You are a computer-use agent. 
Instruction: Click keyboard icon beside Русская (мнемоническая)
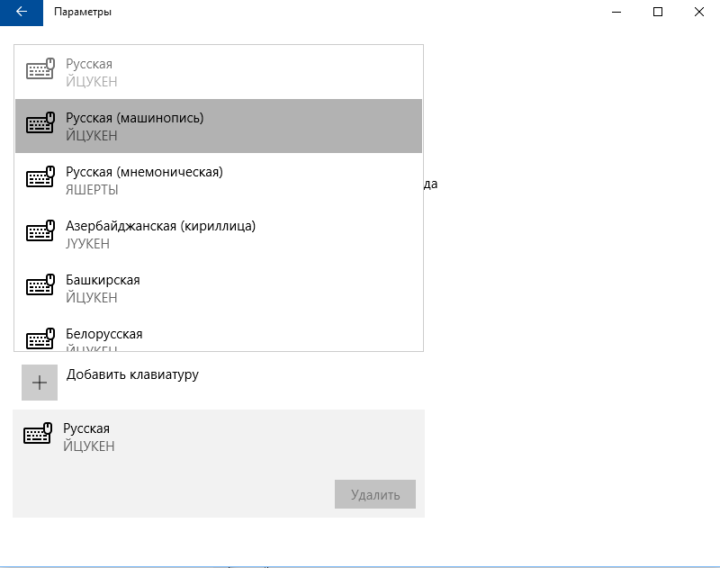[40, 180]
